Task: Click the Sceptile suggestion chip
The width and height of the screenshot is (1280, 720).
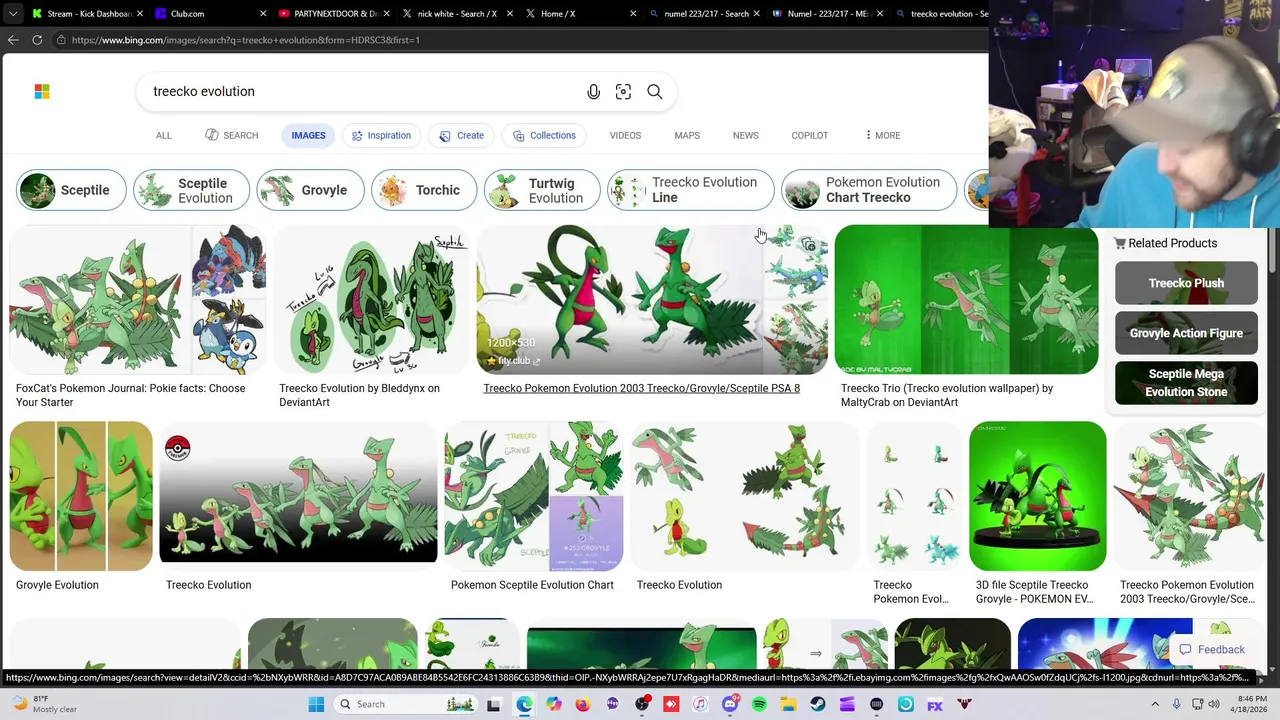Action: point(71,190)
